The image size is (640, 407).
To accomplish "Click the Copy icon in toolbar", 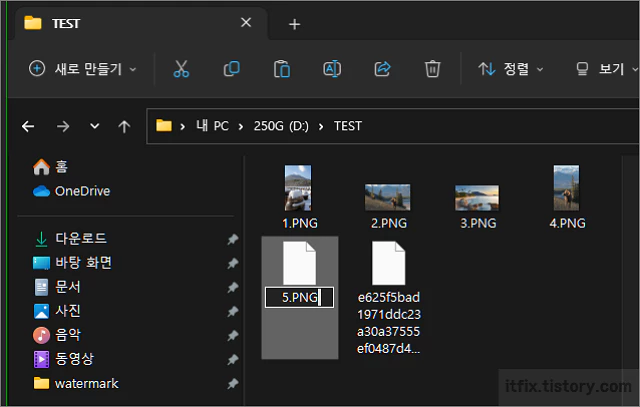I will coord(231,69).
